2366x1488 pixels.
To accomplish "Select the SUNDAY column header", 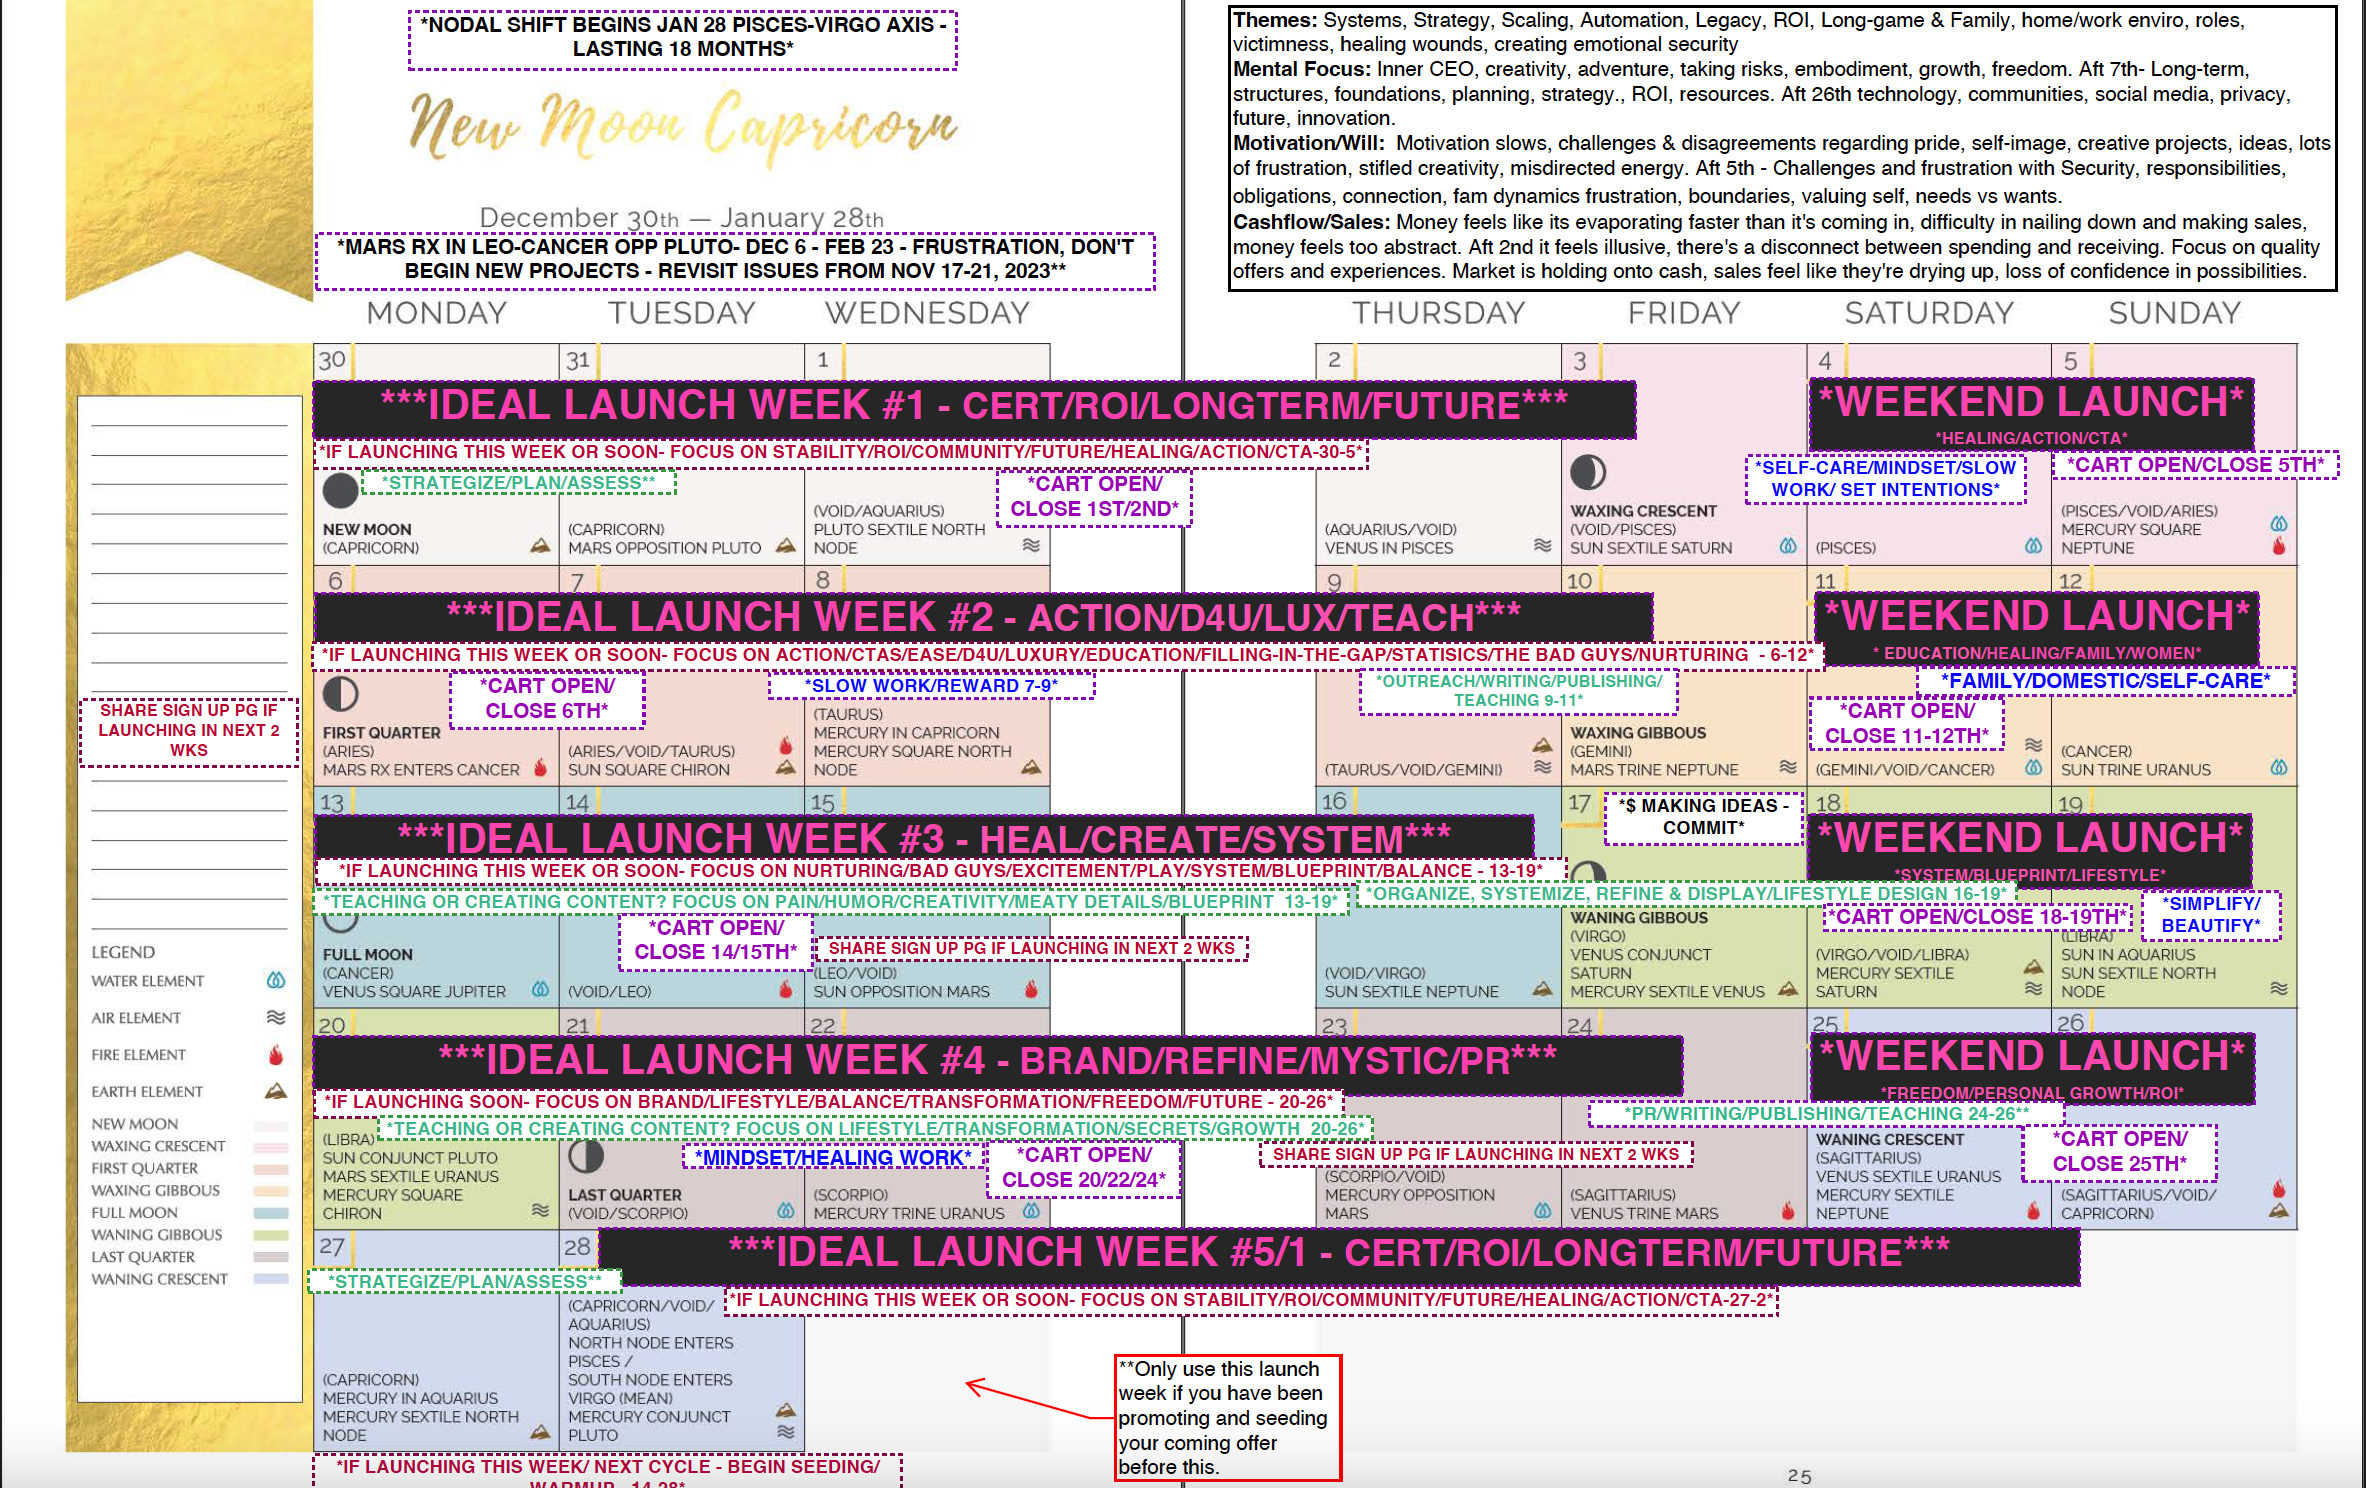I will (2174, 312).
